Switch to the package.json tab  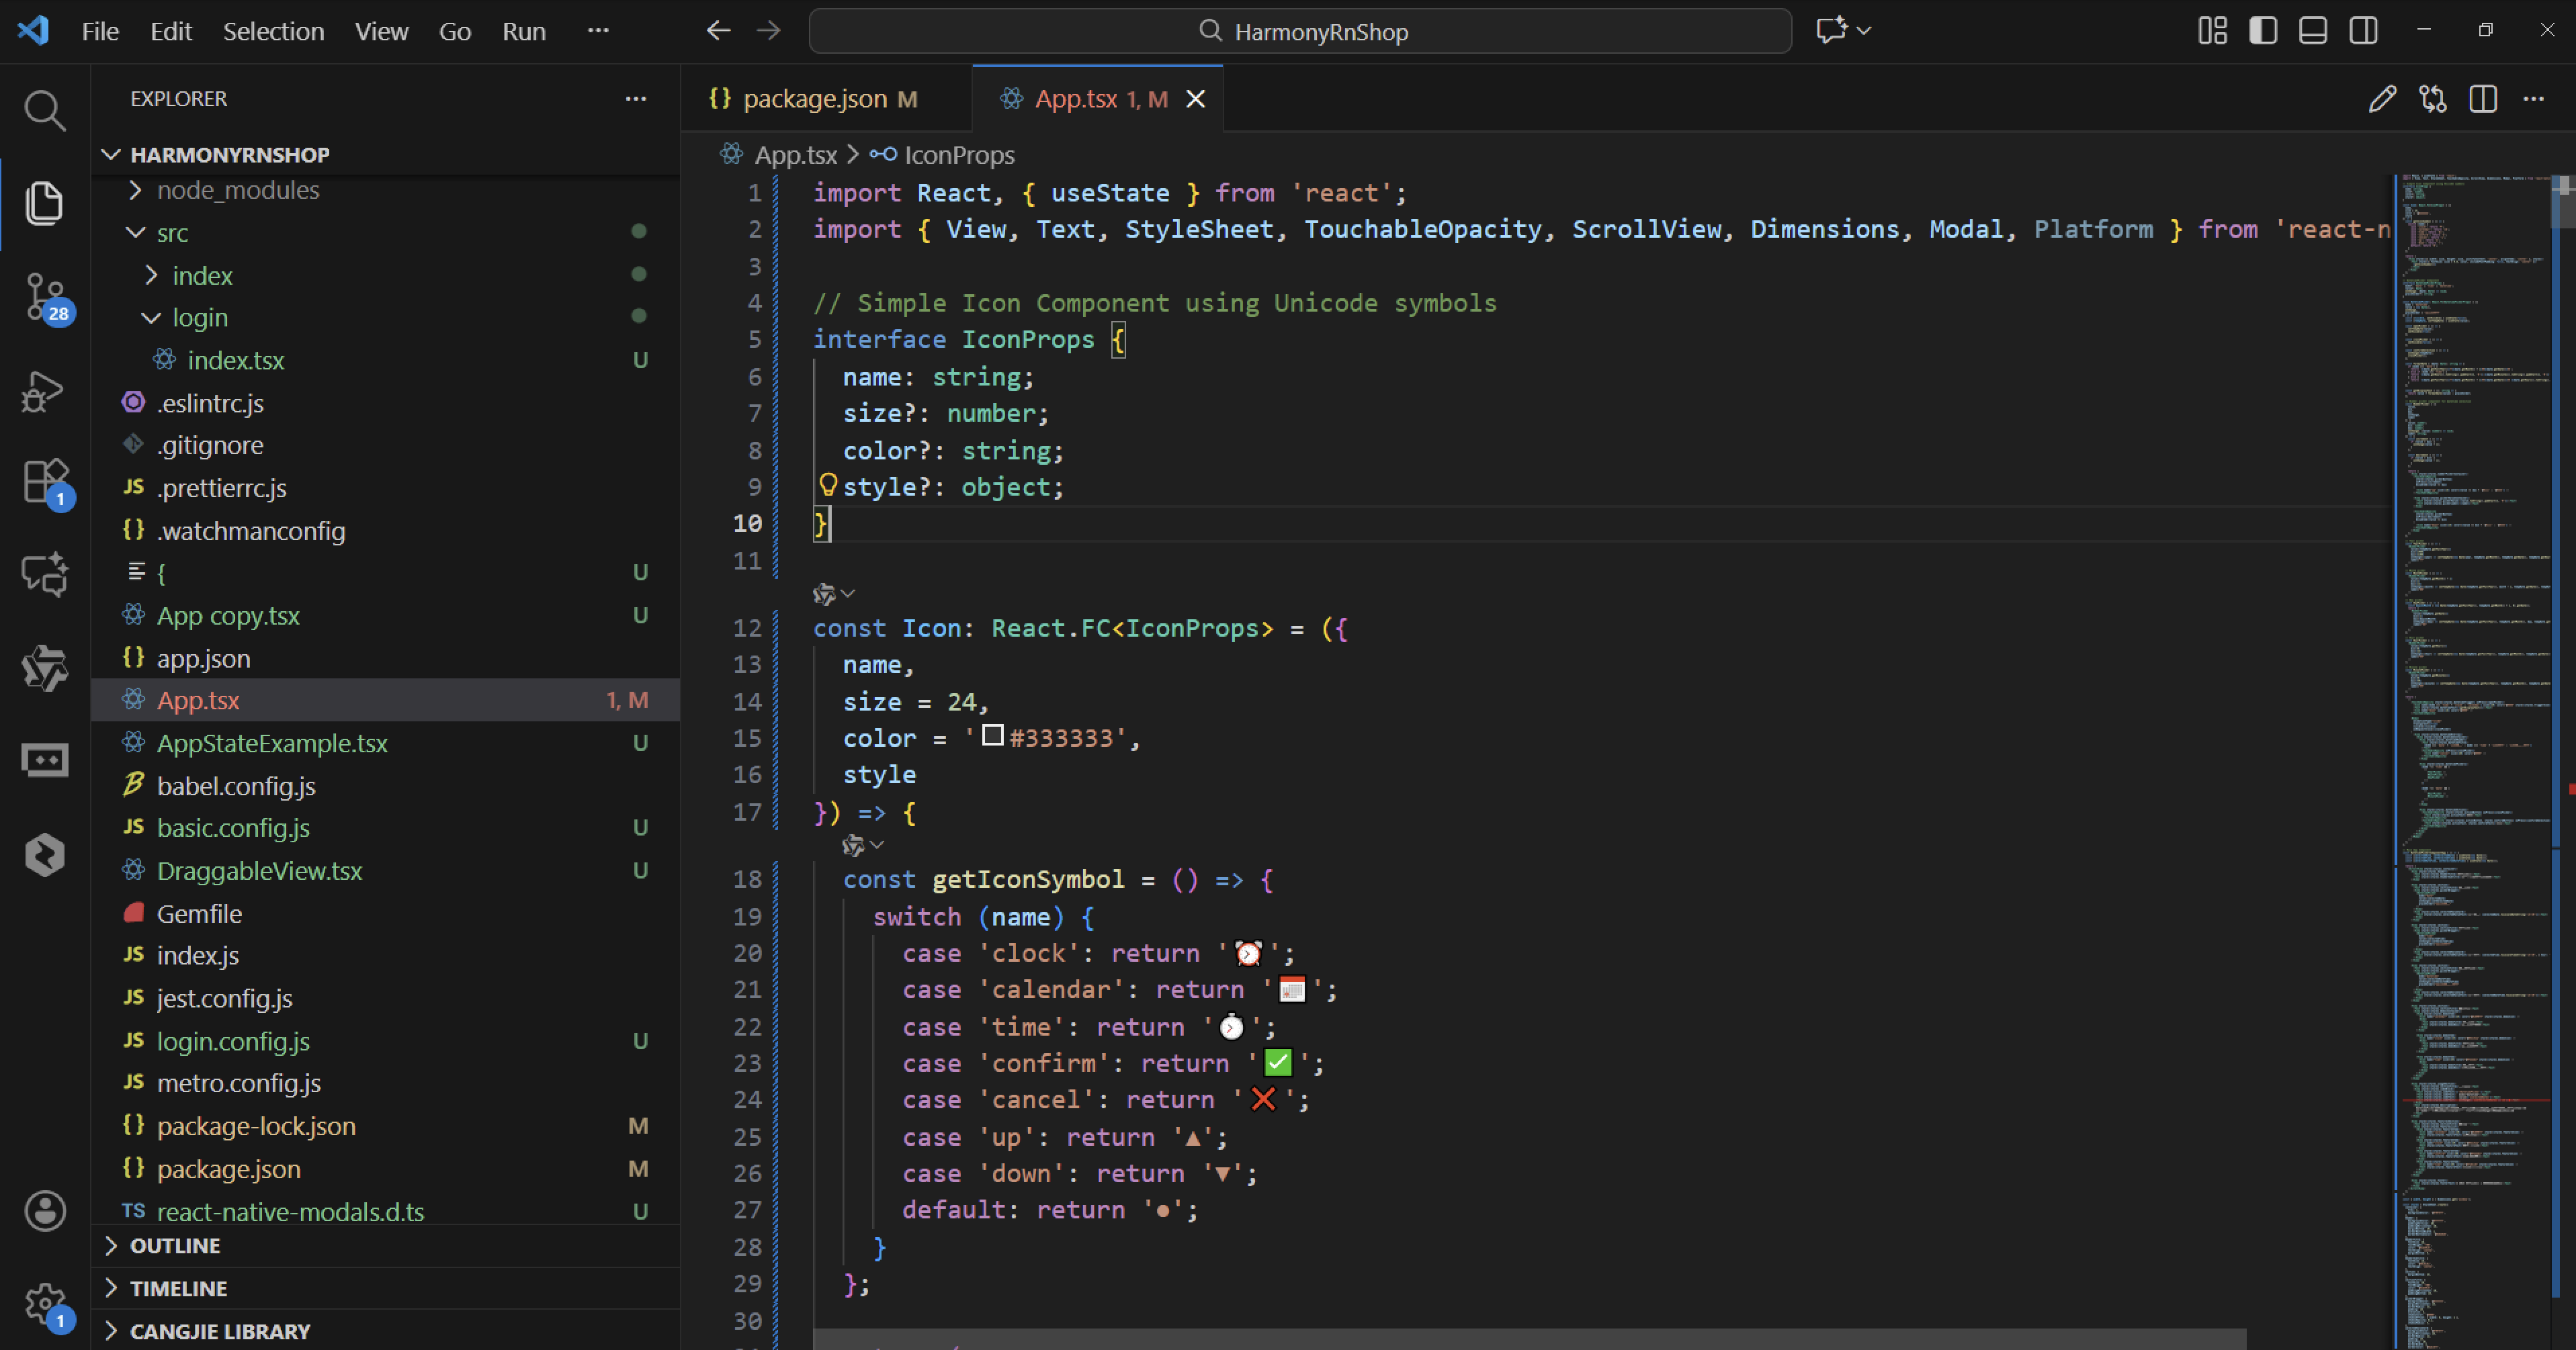click(814, 99)
